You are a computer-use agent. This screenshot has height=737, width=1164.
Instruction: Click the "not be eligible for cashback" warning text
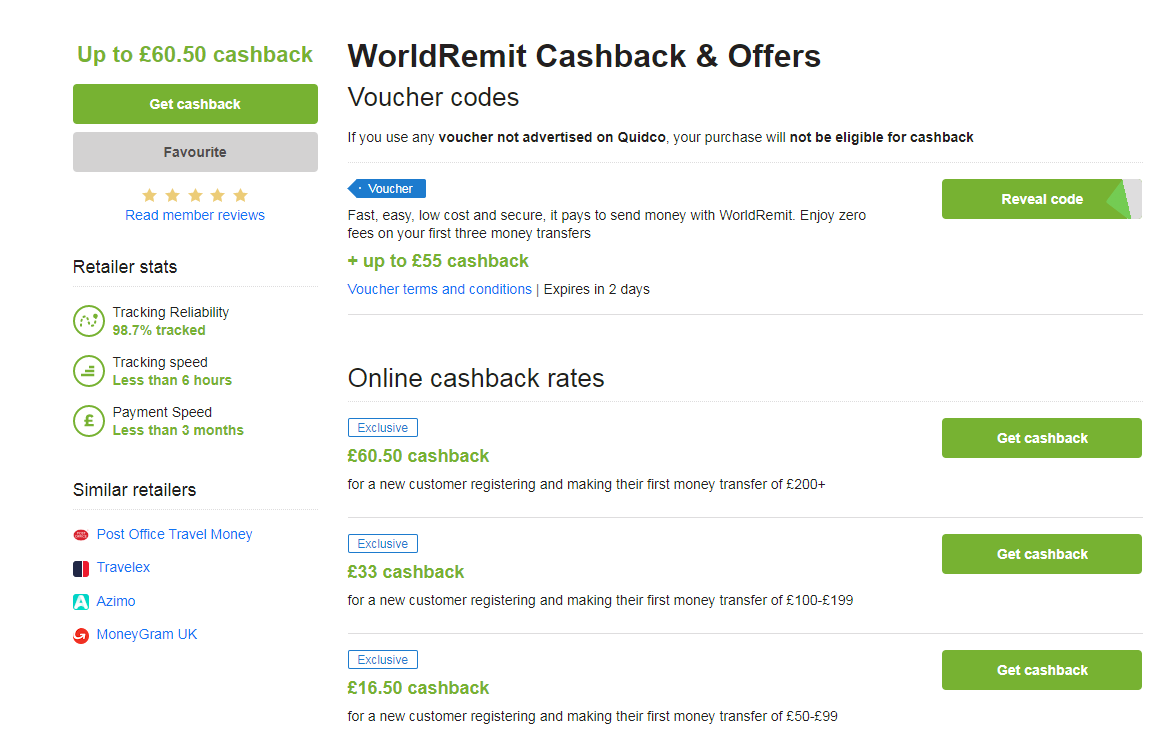coord(881,137)
